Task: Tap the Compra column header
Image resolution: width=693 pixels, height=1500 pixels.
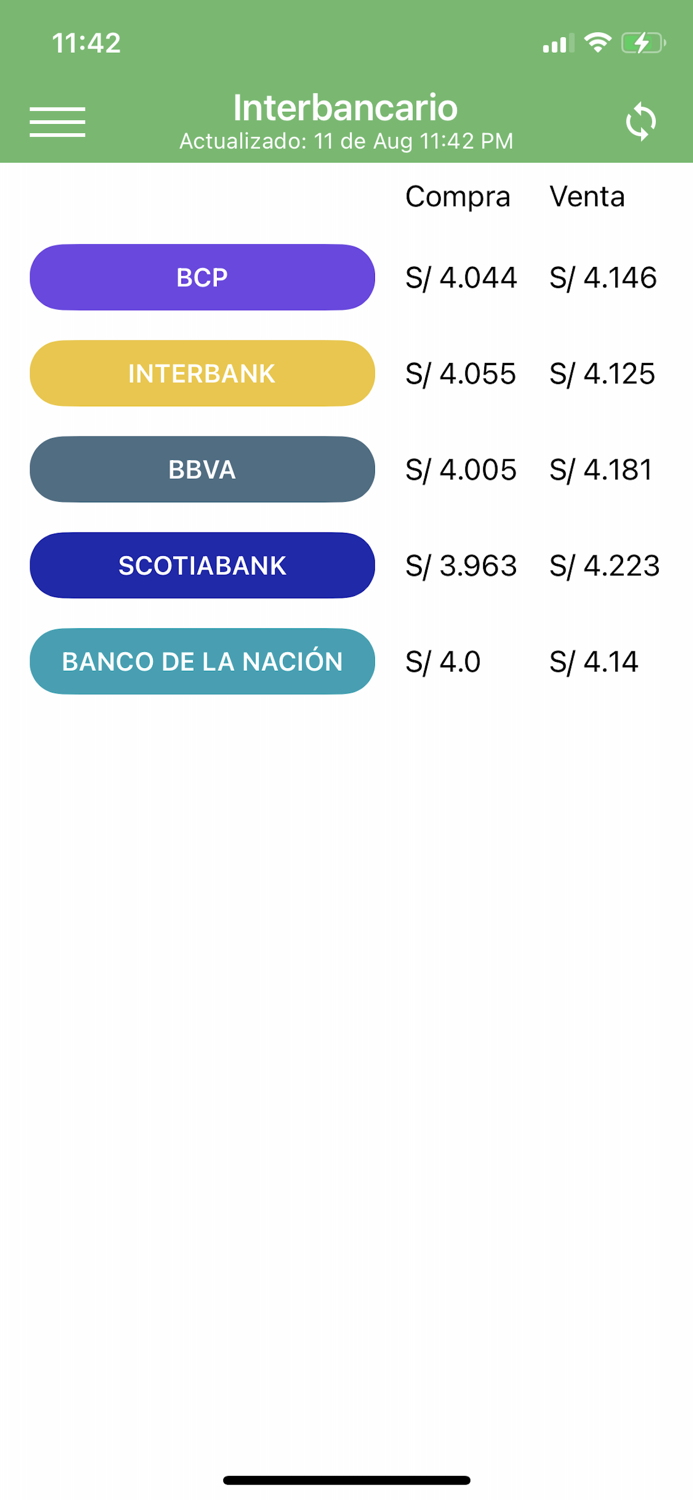Action: 458,196
